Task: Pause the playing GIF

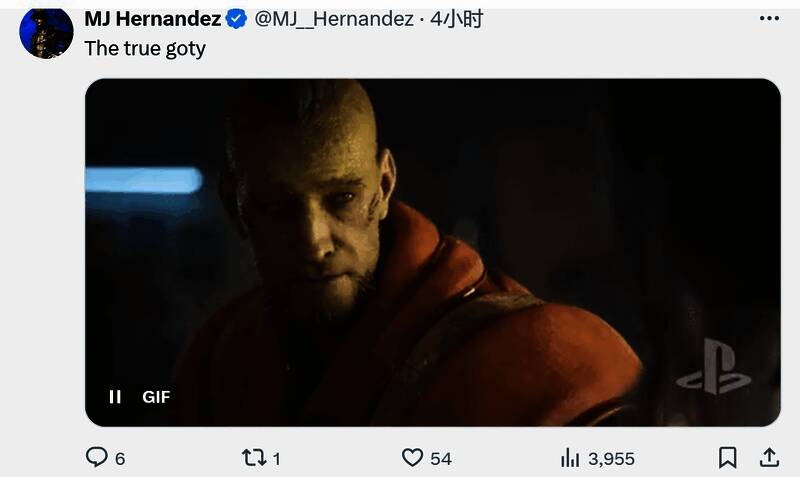Action: tap(115, 396)
